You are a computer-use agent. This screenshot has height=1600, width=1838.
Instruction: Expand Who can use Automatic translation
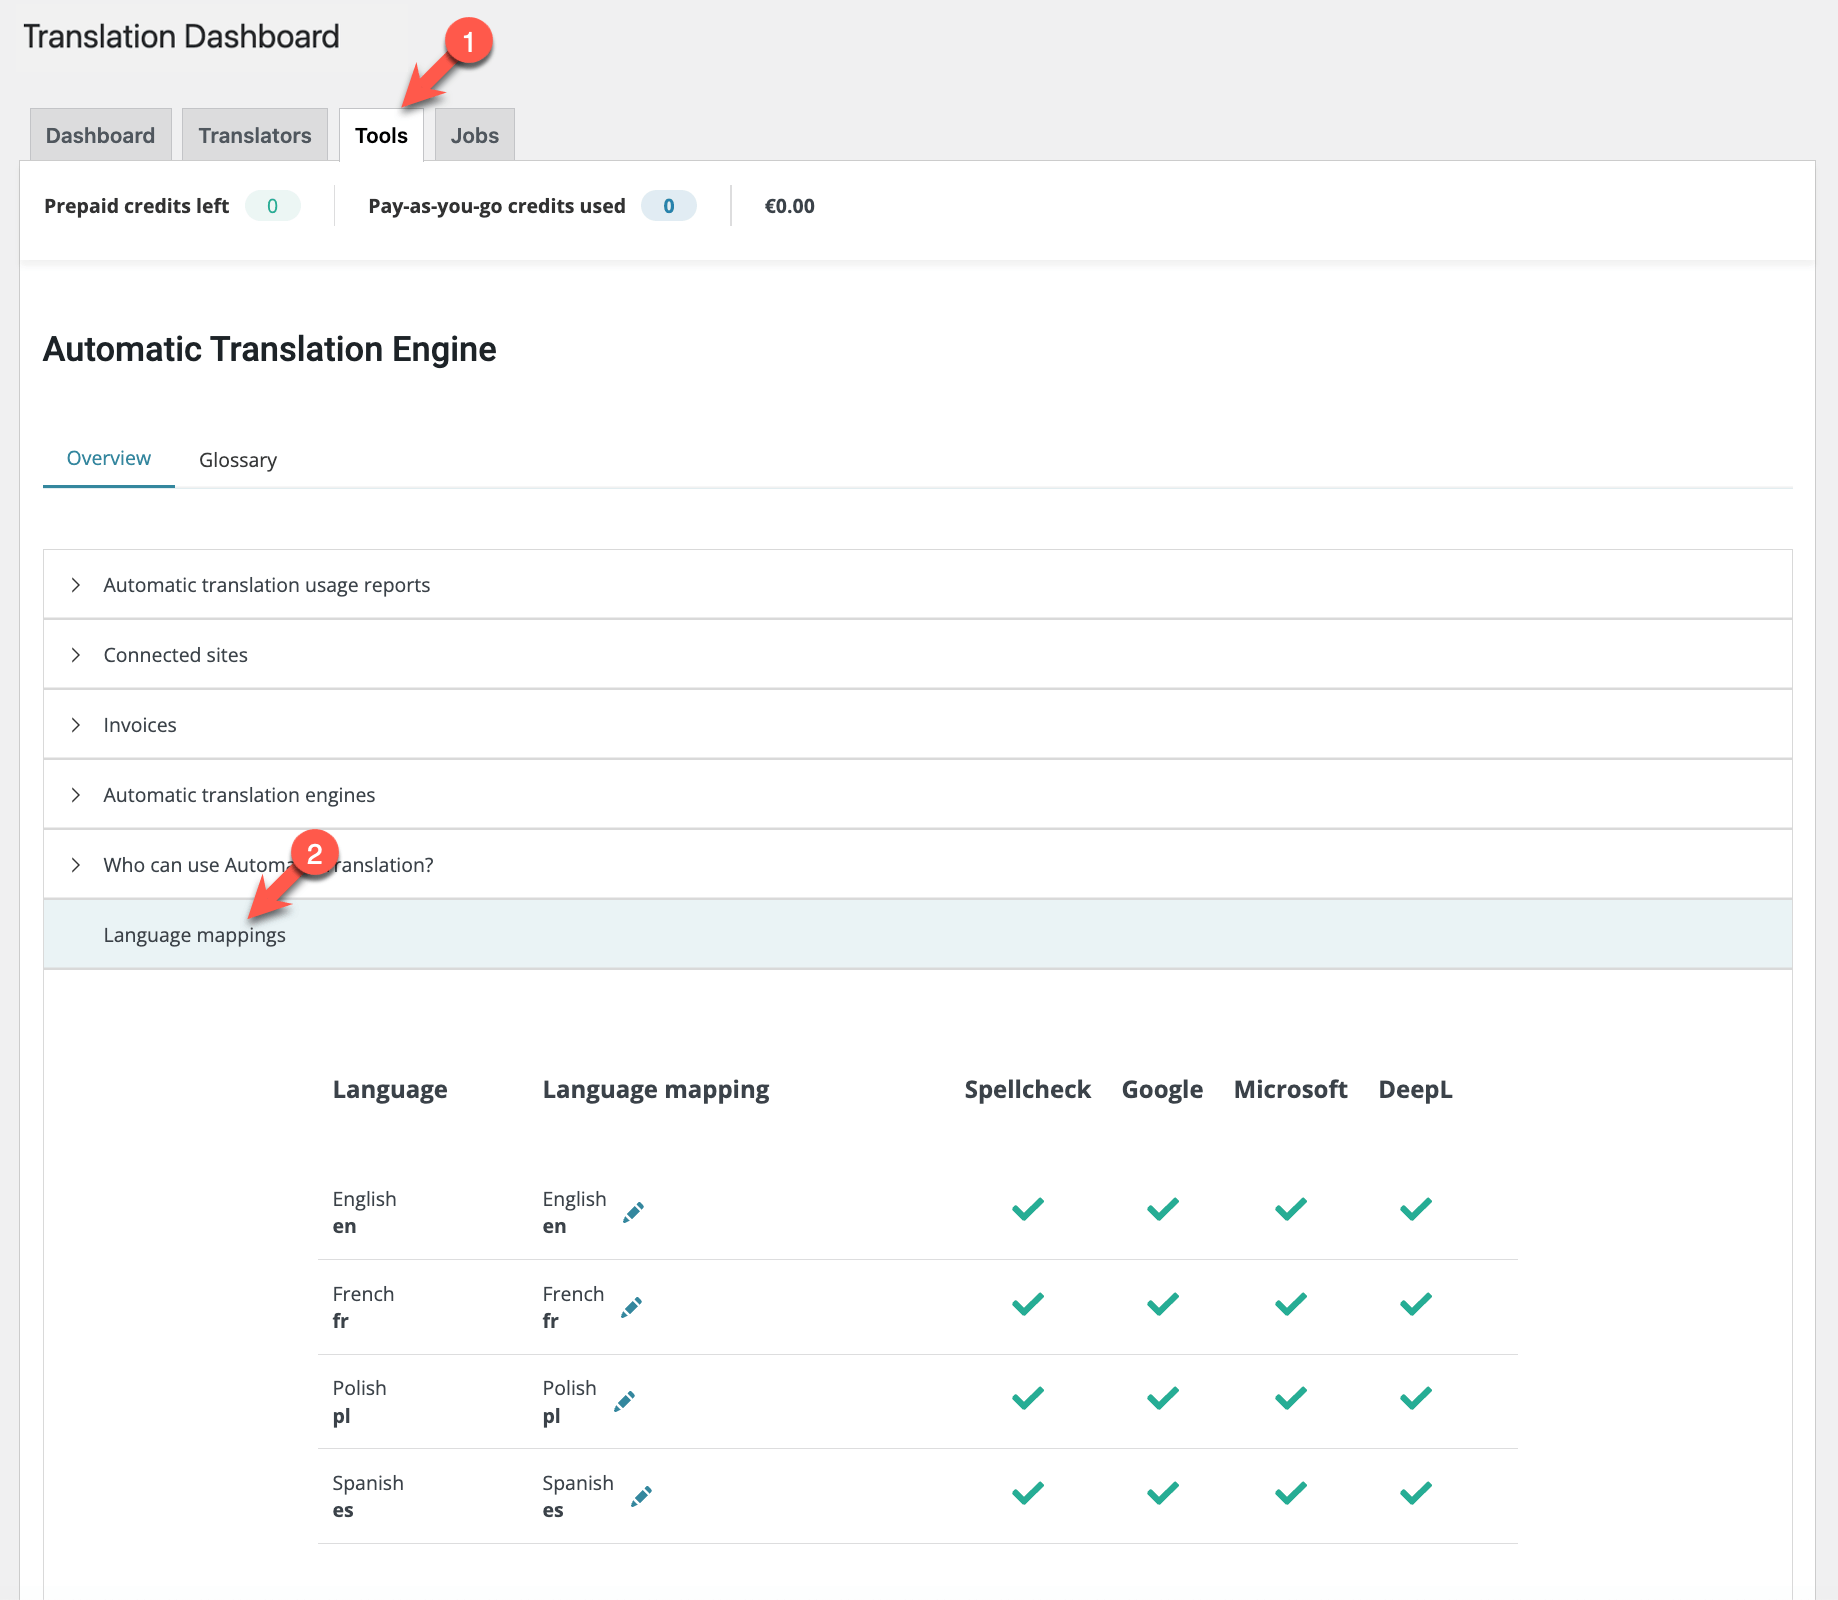point(268,865)
